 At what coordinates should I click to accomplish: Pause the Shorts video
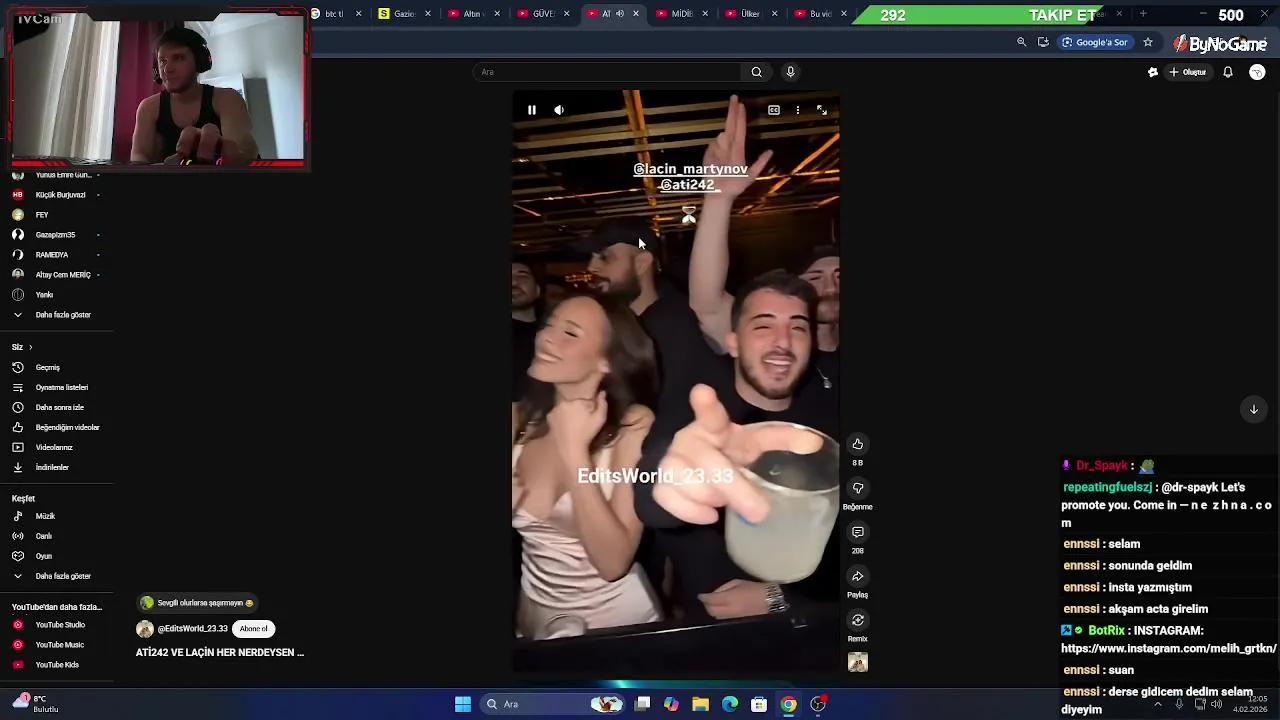point(532,110)
